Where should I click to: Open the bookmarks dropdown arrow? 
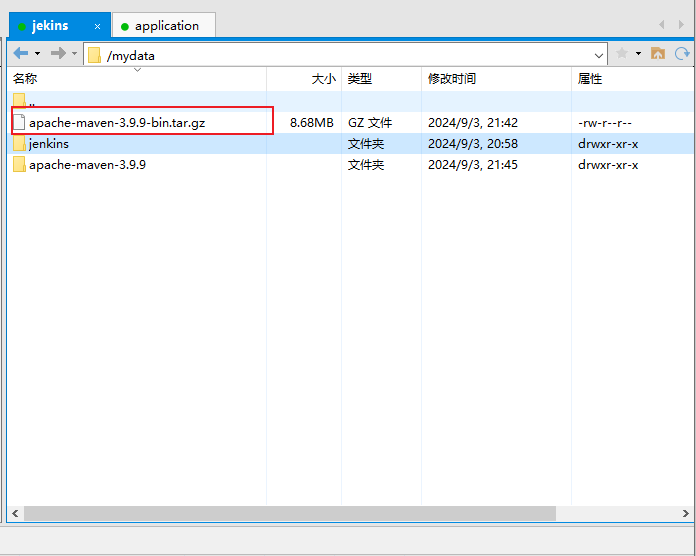click(x=638, y=54)
